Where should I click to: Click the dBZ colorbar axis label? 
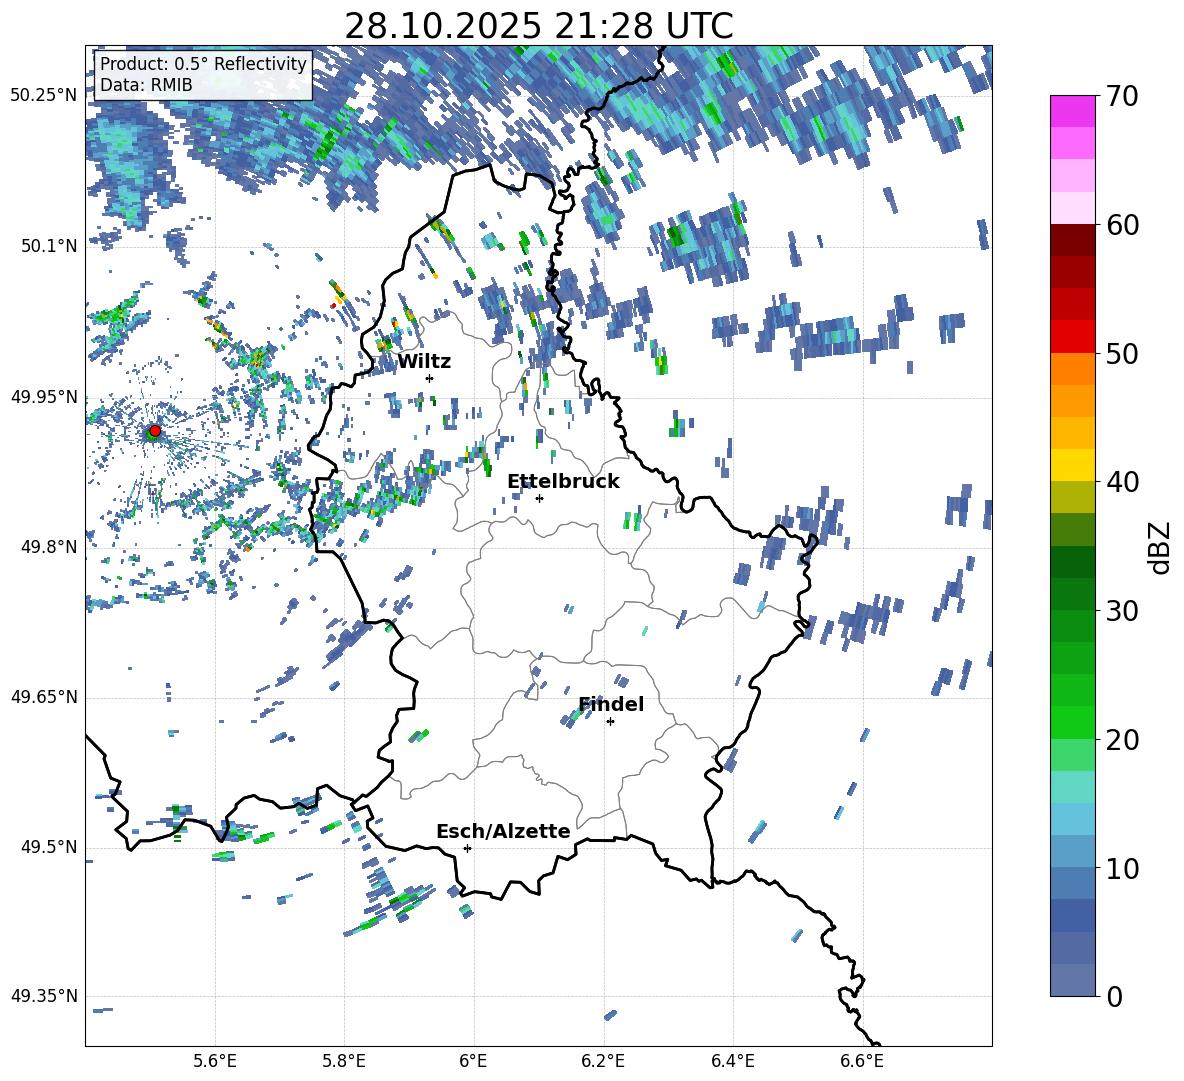click(x=1158, y=547)
